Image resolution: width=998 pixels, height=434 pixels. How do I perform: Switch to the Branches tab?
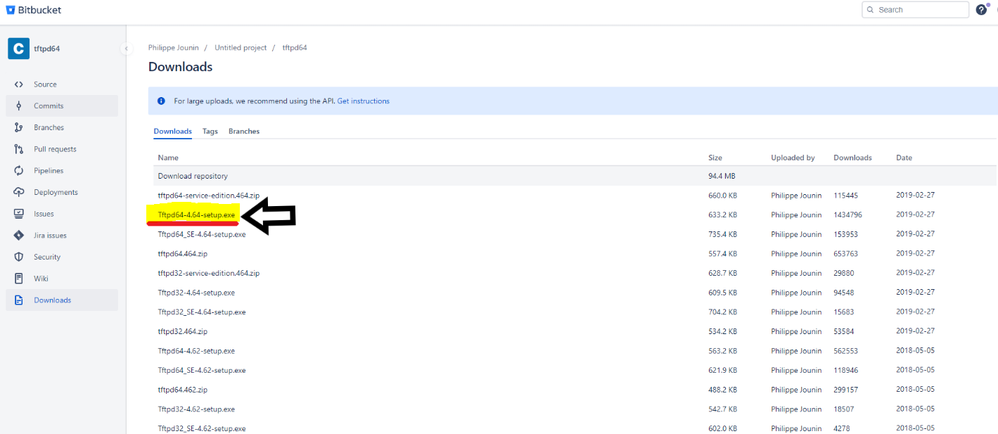pos(244,131)
